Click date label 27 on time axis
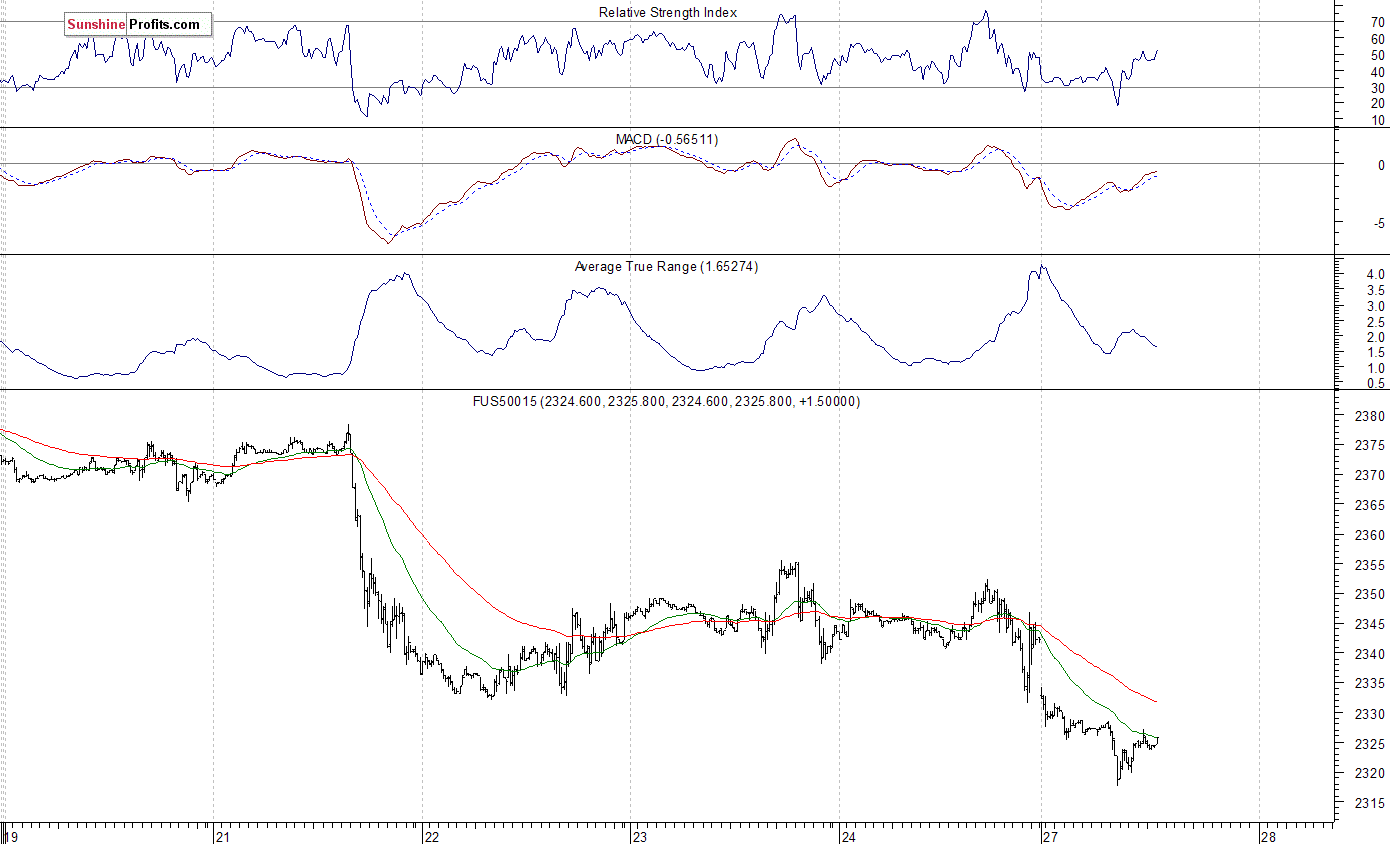 point(1049,837)
